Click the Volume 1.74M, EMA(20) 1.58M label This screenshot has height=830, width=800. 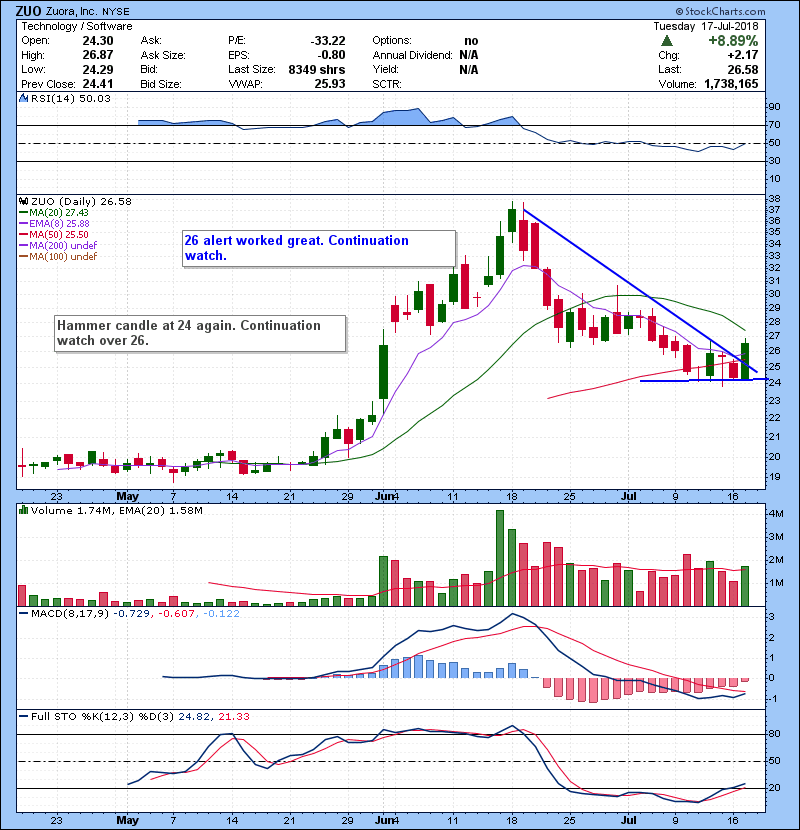click(116, 510)
